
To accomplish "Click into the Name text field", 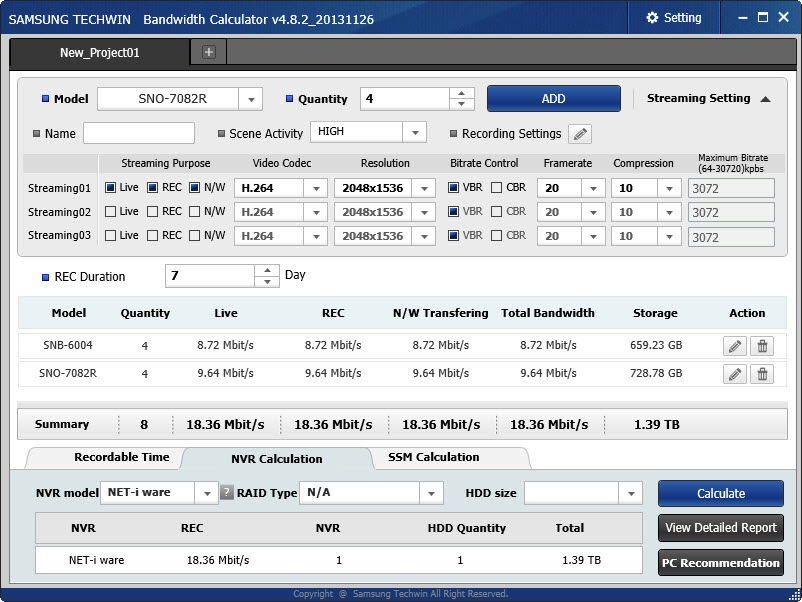I will tap(139, 134).
